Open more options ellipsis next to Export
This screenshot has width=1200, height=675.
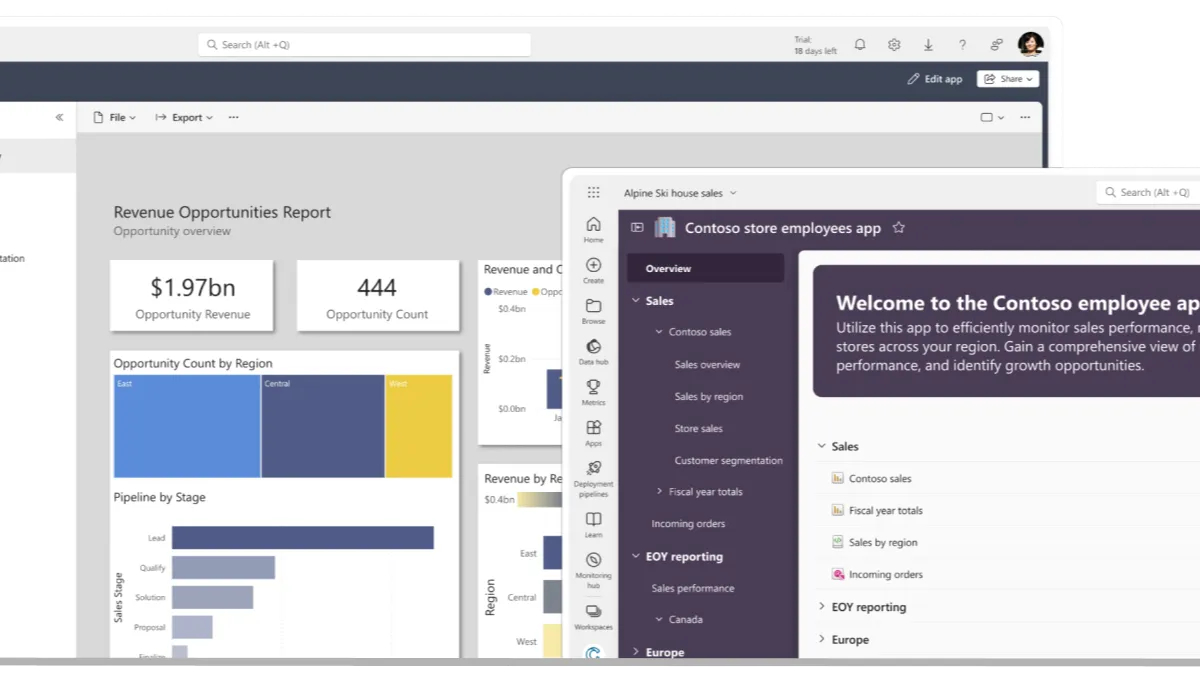point(233,117)
